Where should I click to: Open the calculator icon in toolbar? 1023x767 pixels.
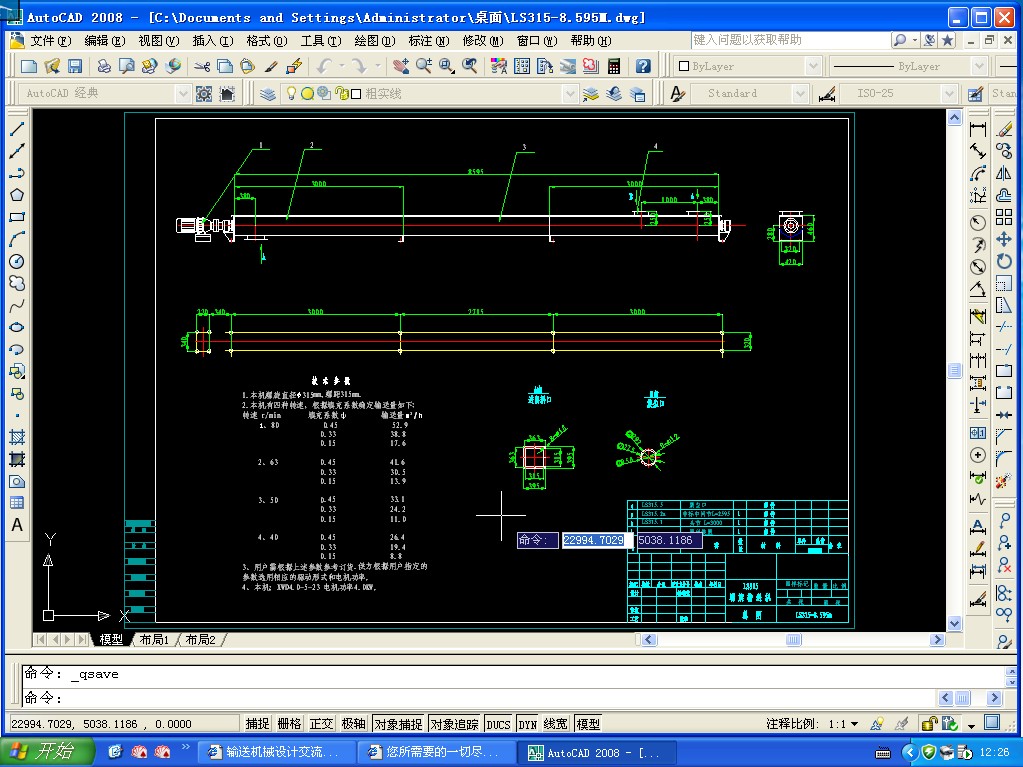tap(613, 66)
